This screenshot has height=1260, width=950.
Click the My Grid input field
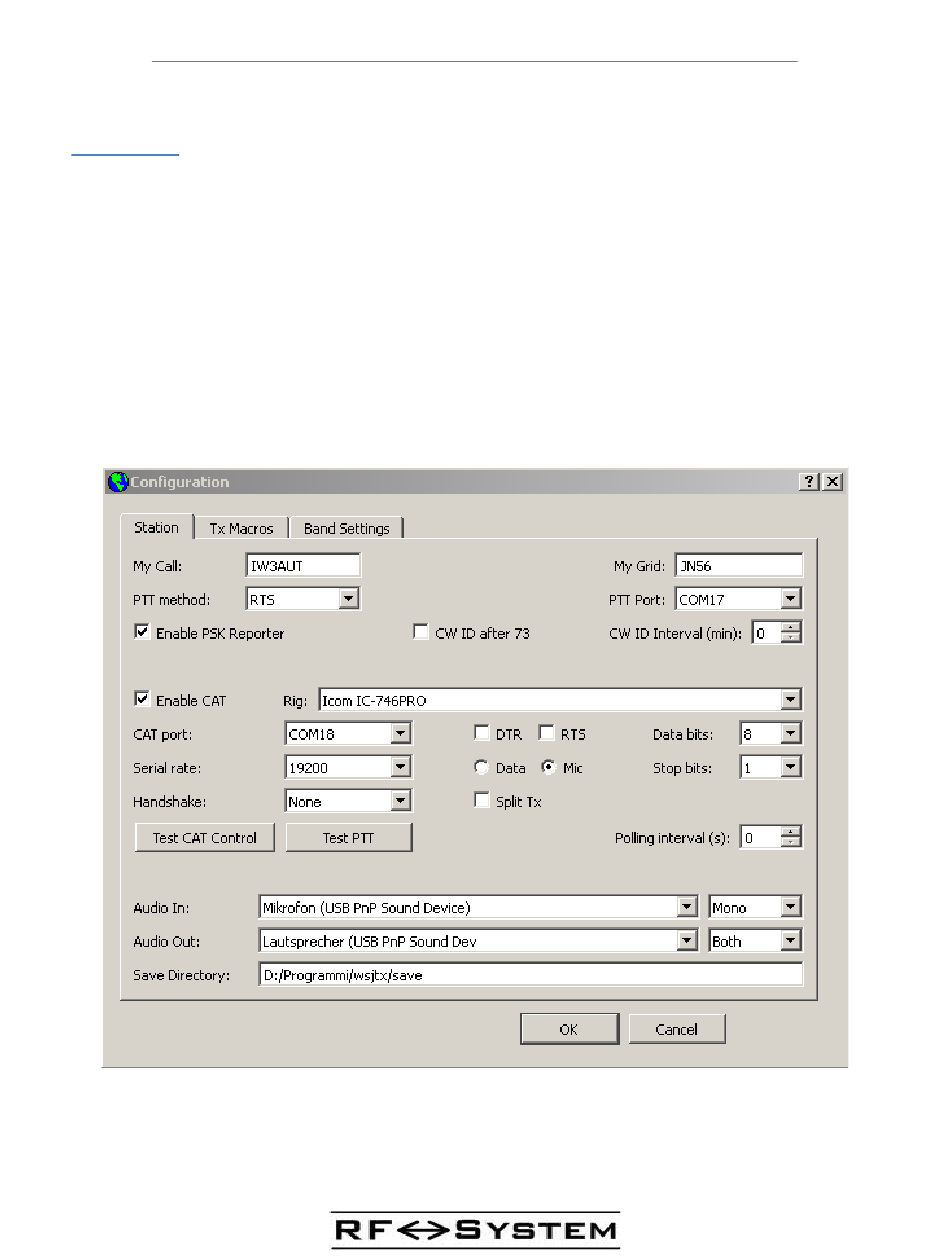coord(739,566)
